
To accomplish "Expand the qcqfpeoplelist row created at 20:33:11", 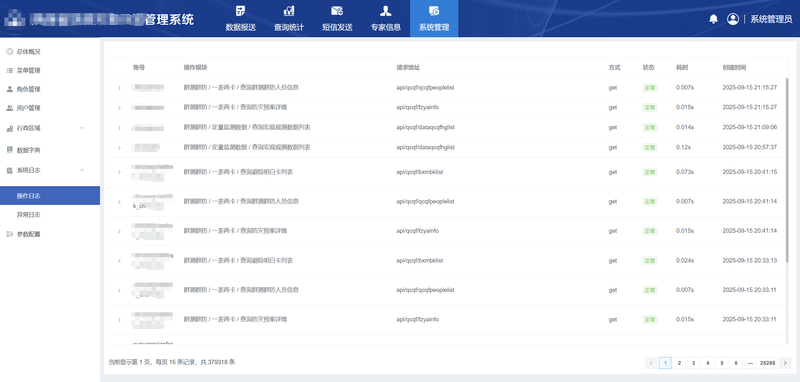I will tap(119, 290).
